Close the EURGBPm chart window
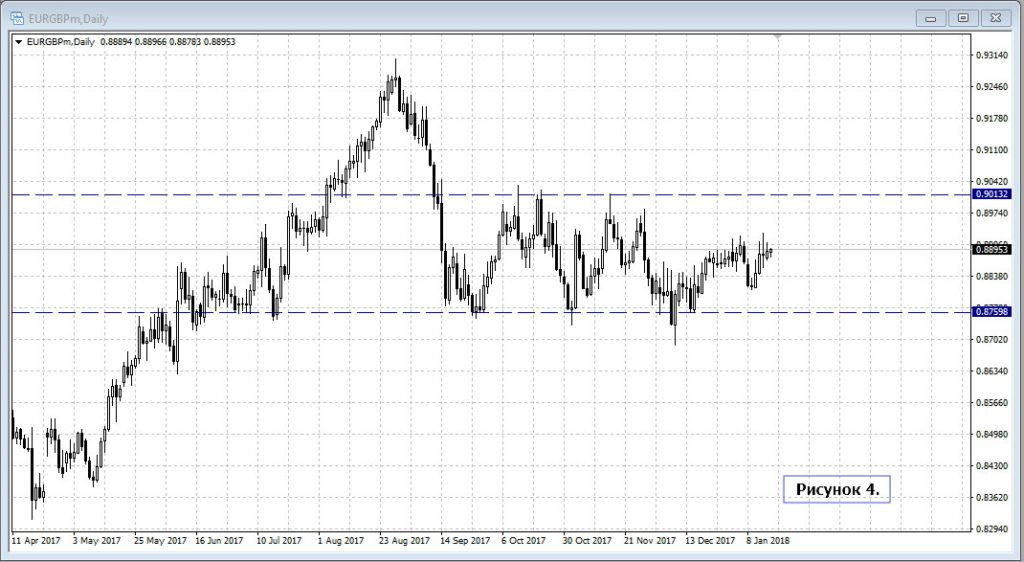Screen dimensions: 1024x562 click(x=995, y=17)
